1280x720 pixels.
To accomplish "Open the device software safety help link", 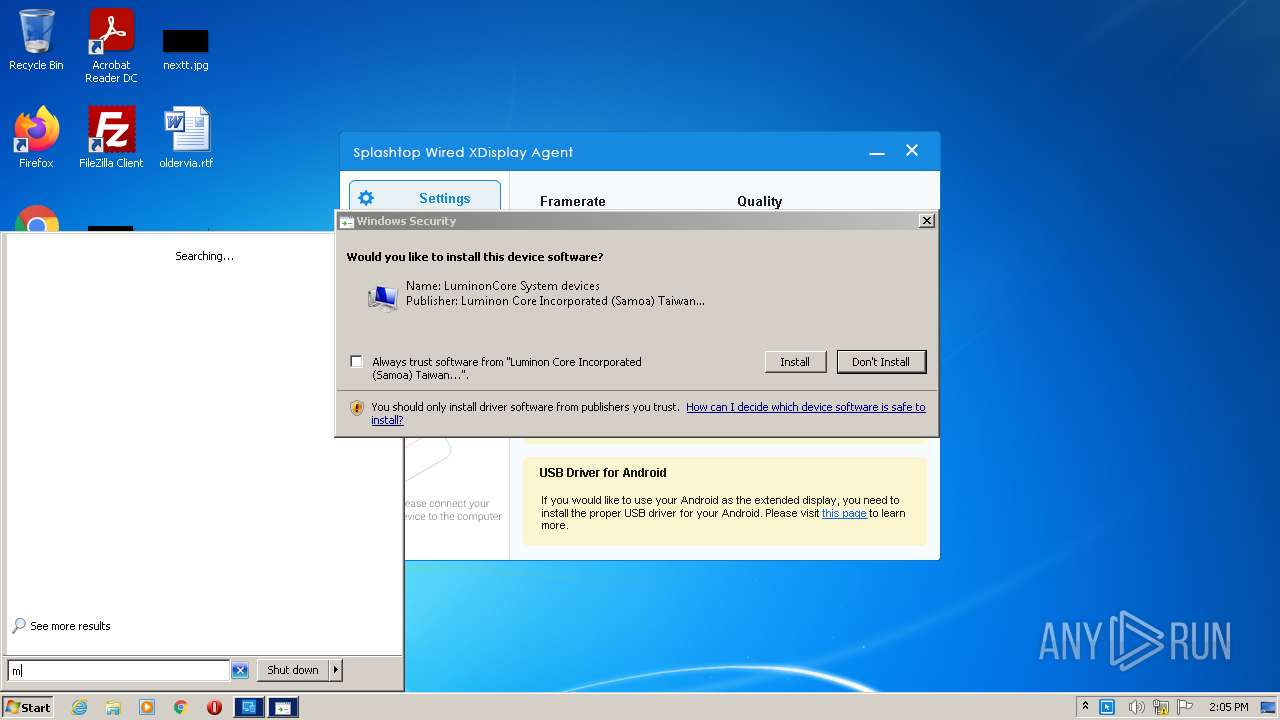I will [648, 414].
